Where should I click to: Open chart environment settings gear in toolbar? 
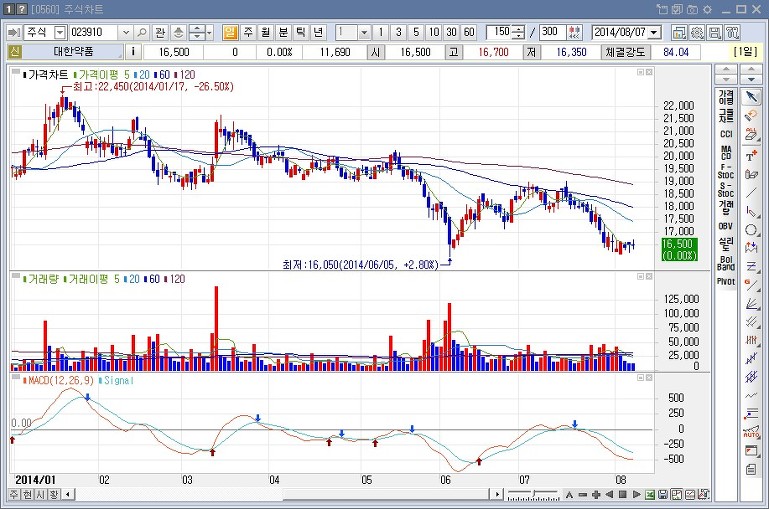pyautogui.click(x=697, y=32)
